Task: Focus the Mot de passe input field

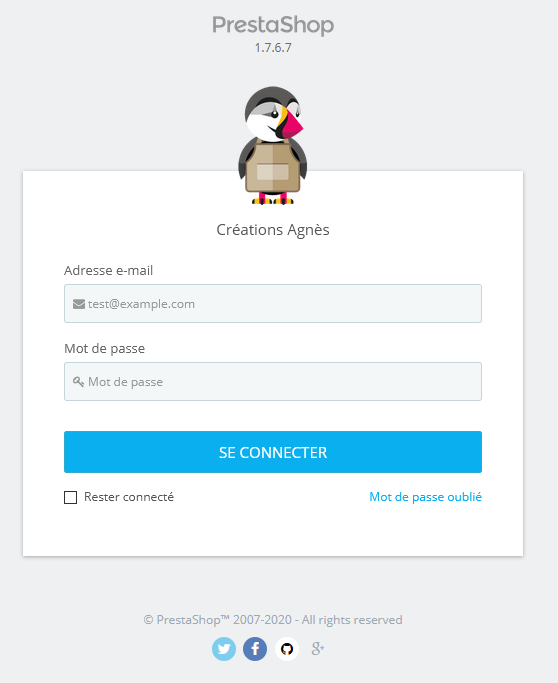Action: [273, 382]
